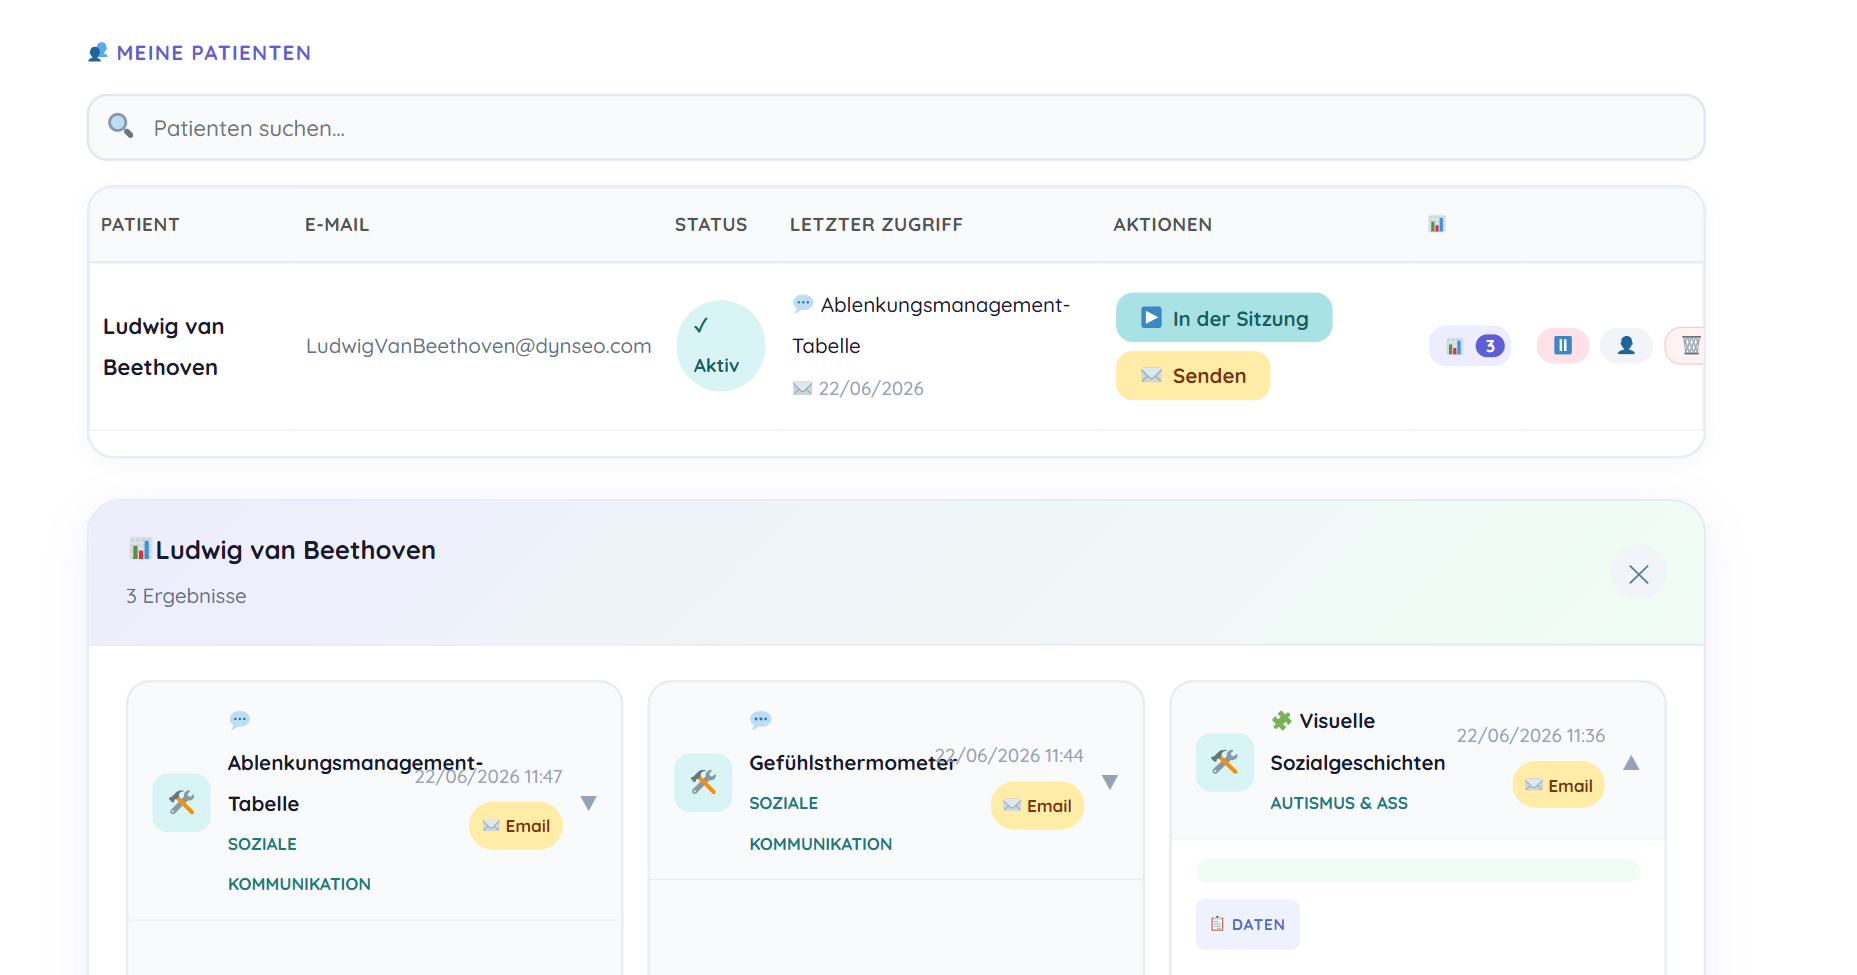Screen dimensions: 1857x975
Task: Open the patient profile person icon
Action: [x=1626, y=346]
